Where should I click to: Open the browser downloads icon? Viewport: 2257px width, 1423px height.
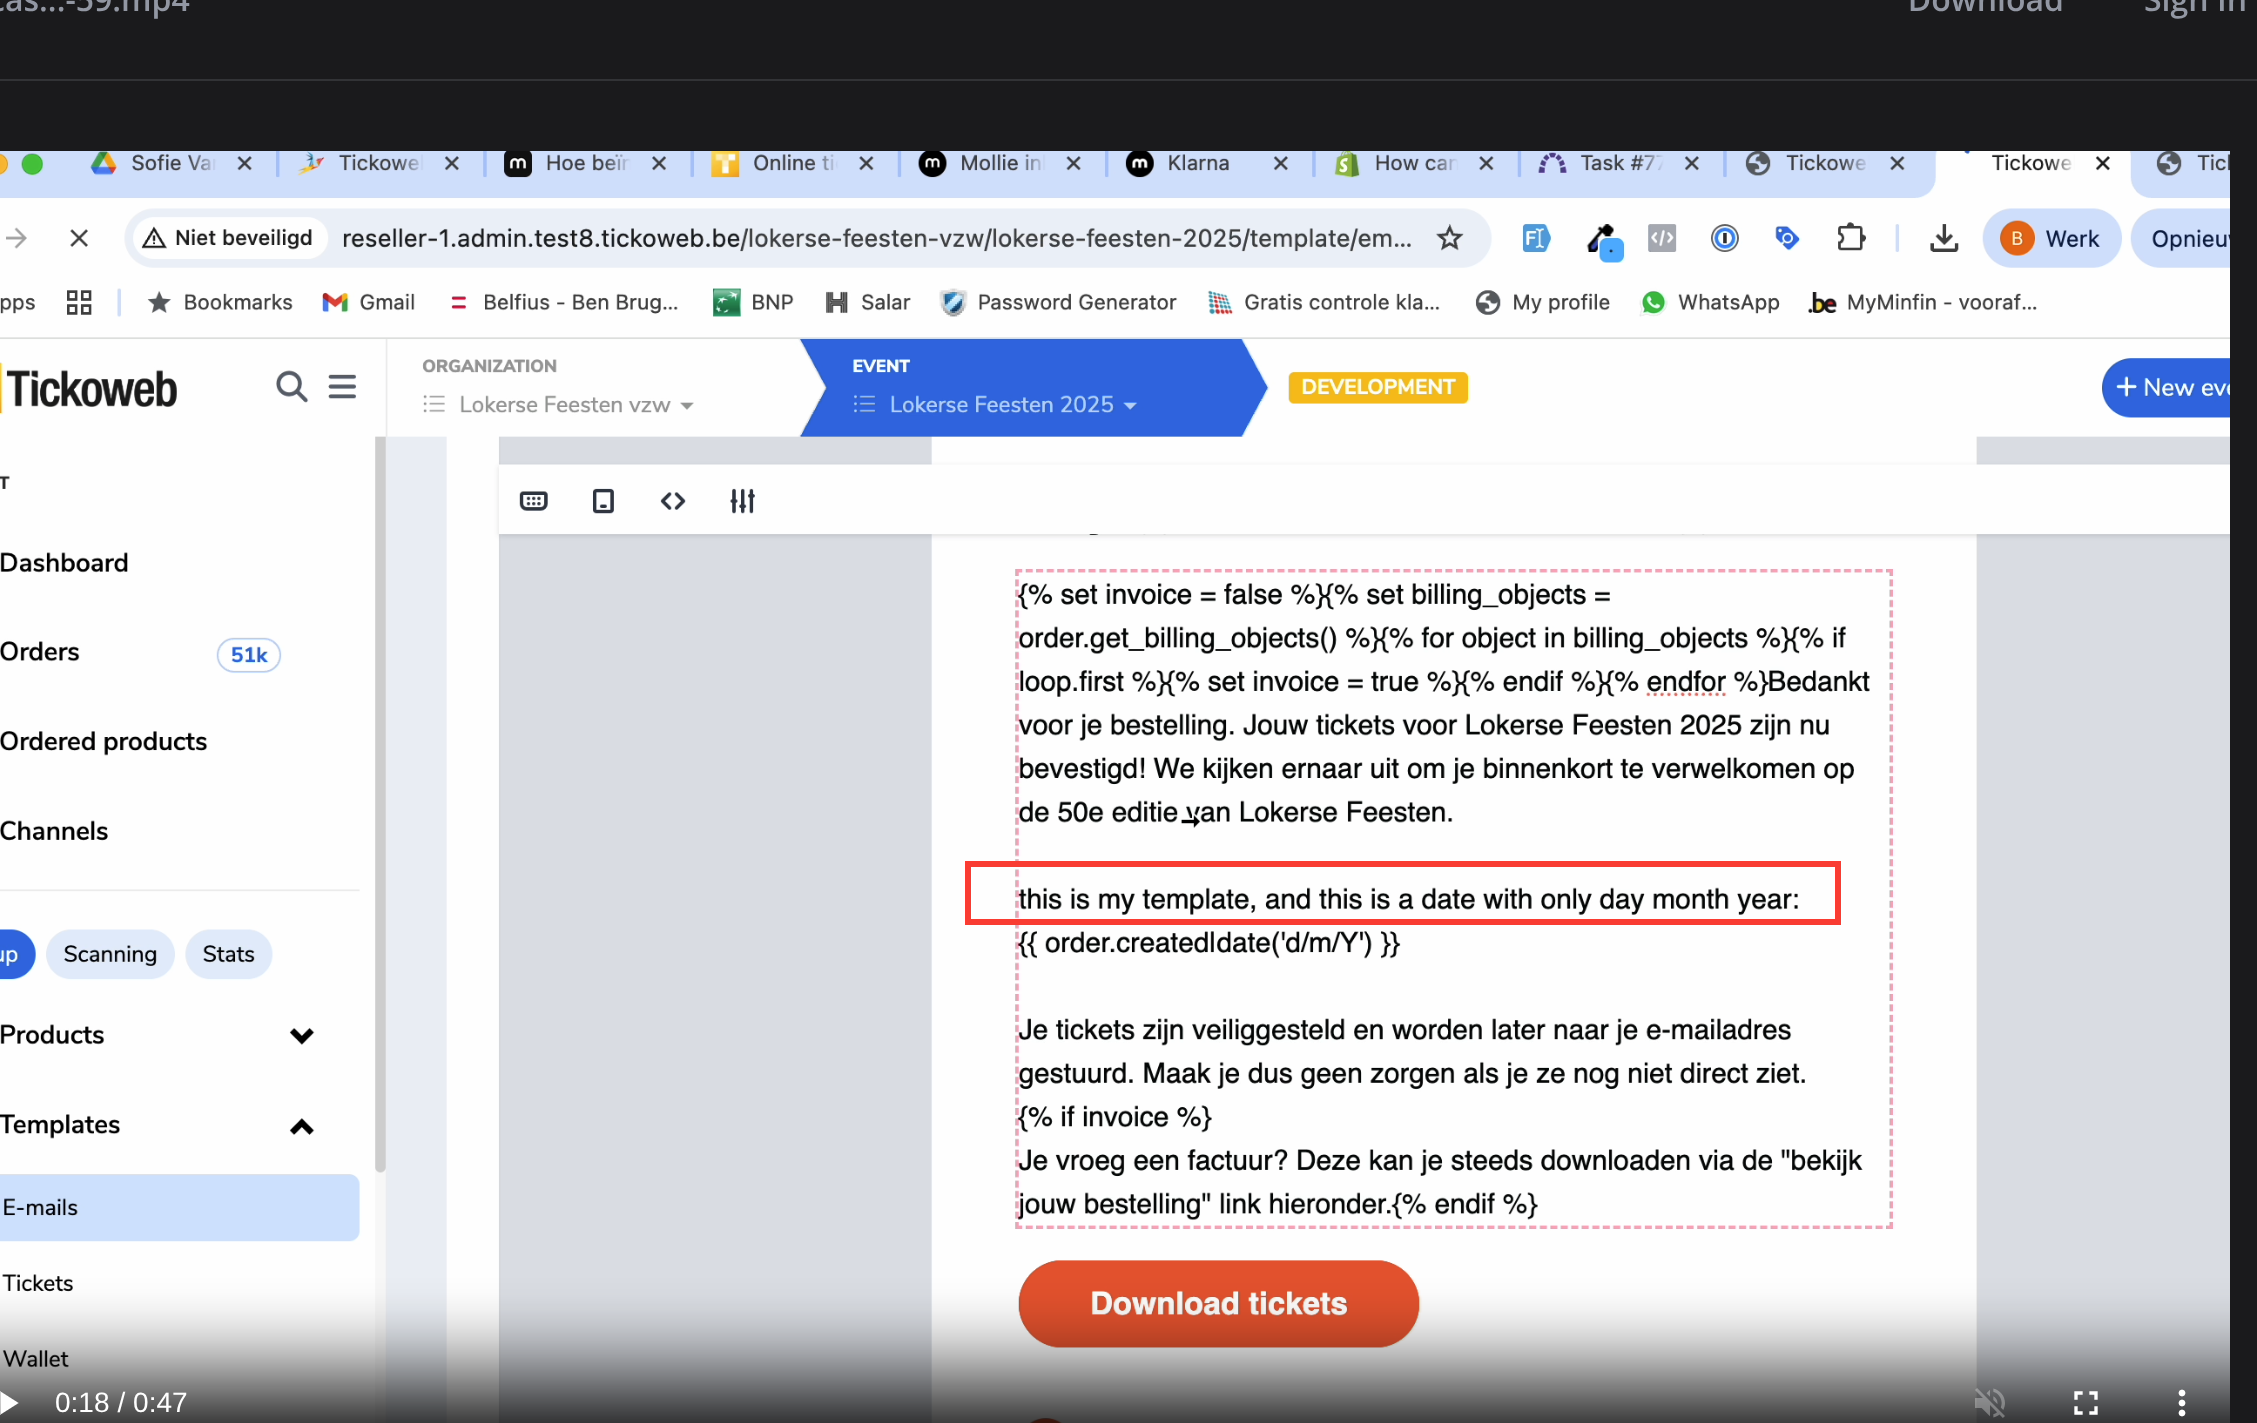pyautogui.click(x=1943, y=238)
